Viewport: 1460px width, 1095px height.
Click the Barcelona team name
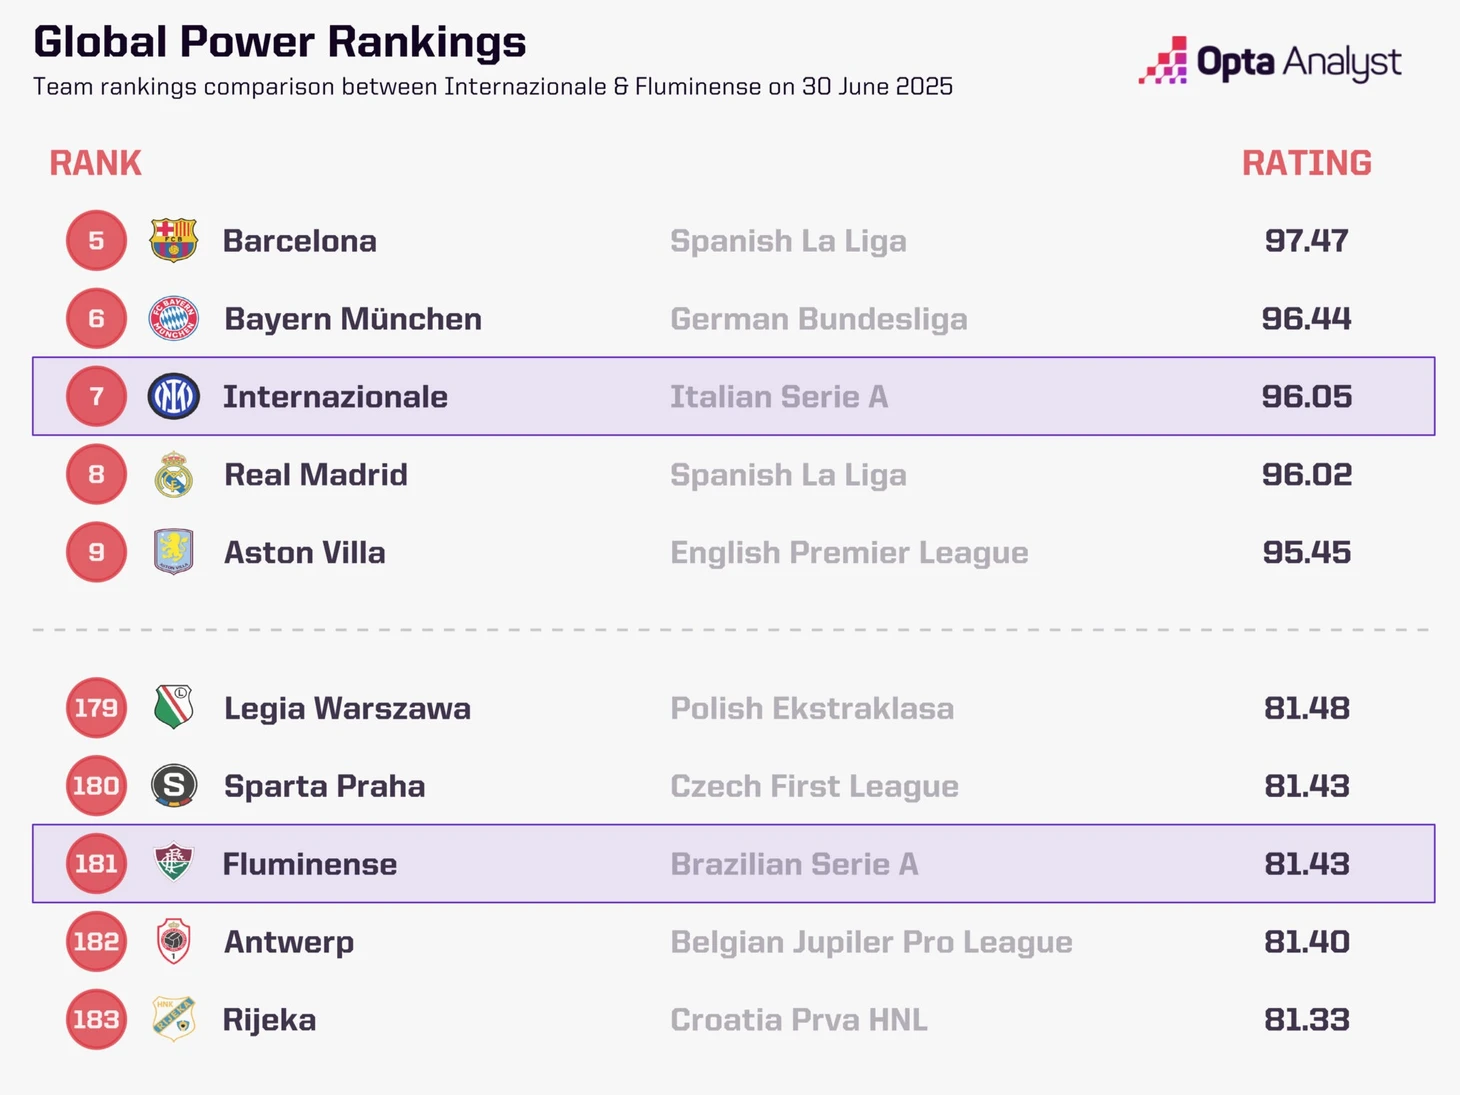pyautogui.click(x=299, y=241)
